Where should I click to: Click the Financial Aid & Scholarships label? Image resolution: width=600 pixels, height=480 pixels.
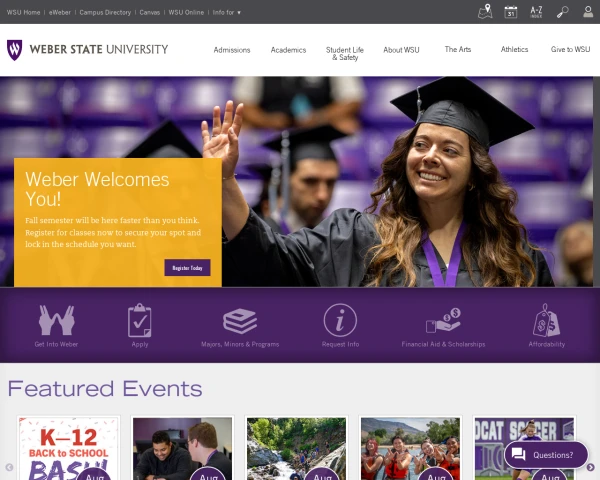443,344
